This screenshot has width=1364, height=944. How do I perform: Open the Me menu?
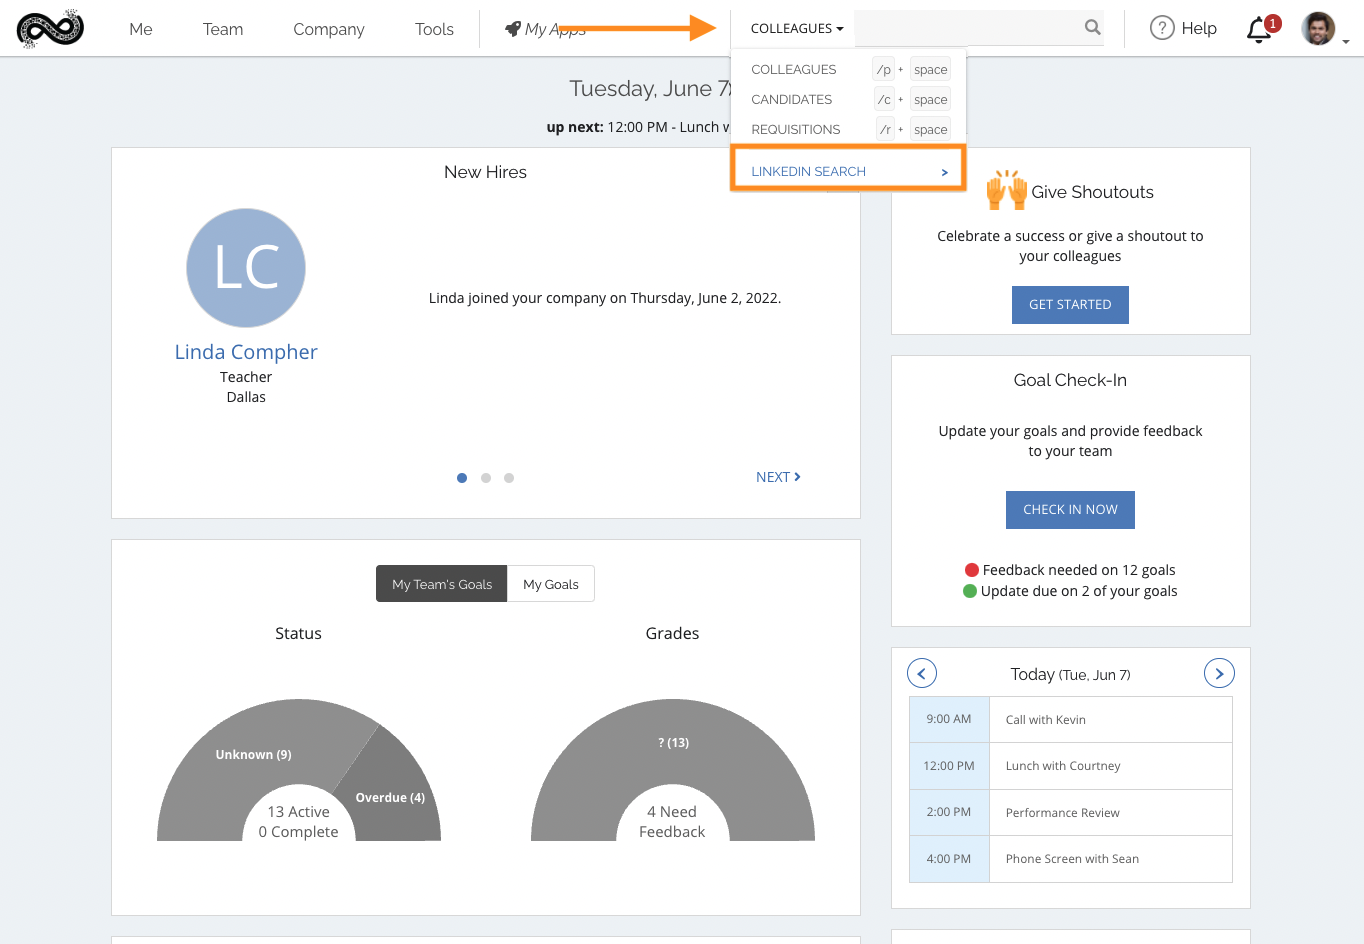coord(141,29)
